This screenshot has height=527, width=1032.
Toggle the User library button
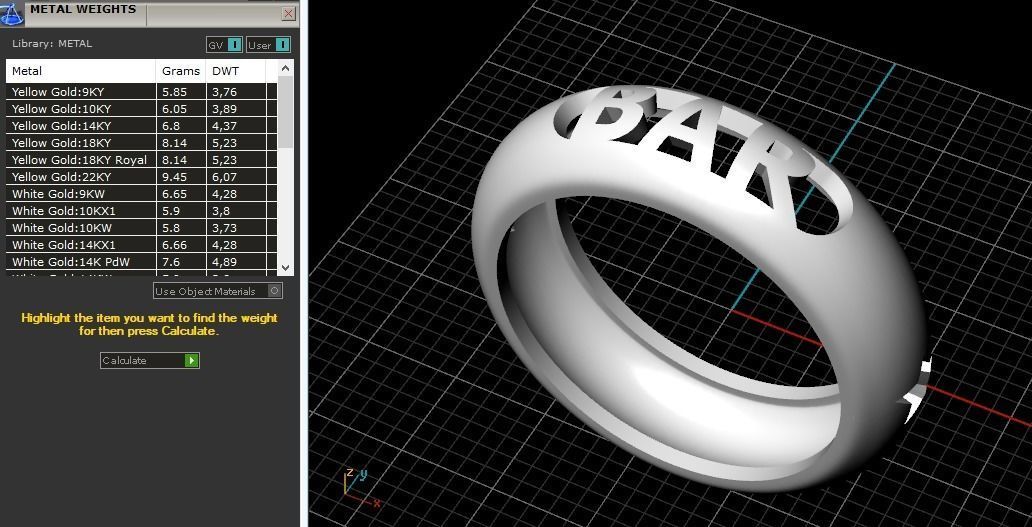(x=269, y=45)
